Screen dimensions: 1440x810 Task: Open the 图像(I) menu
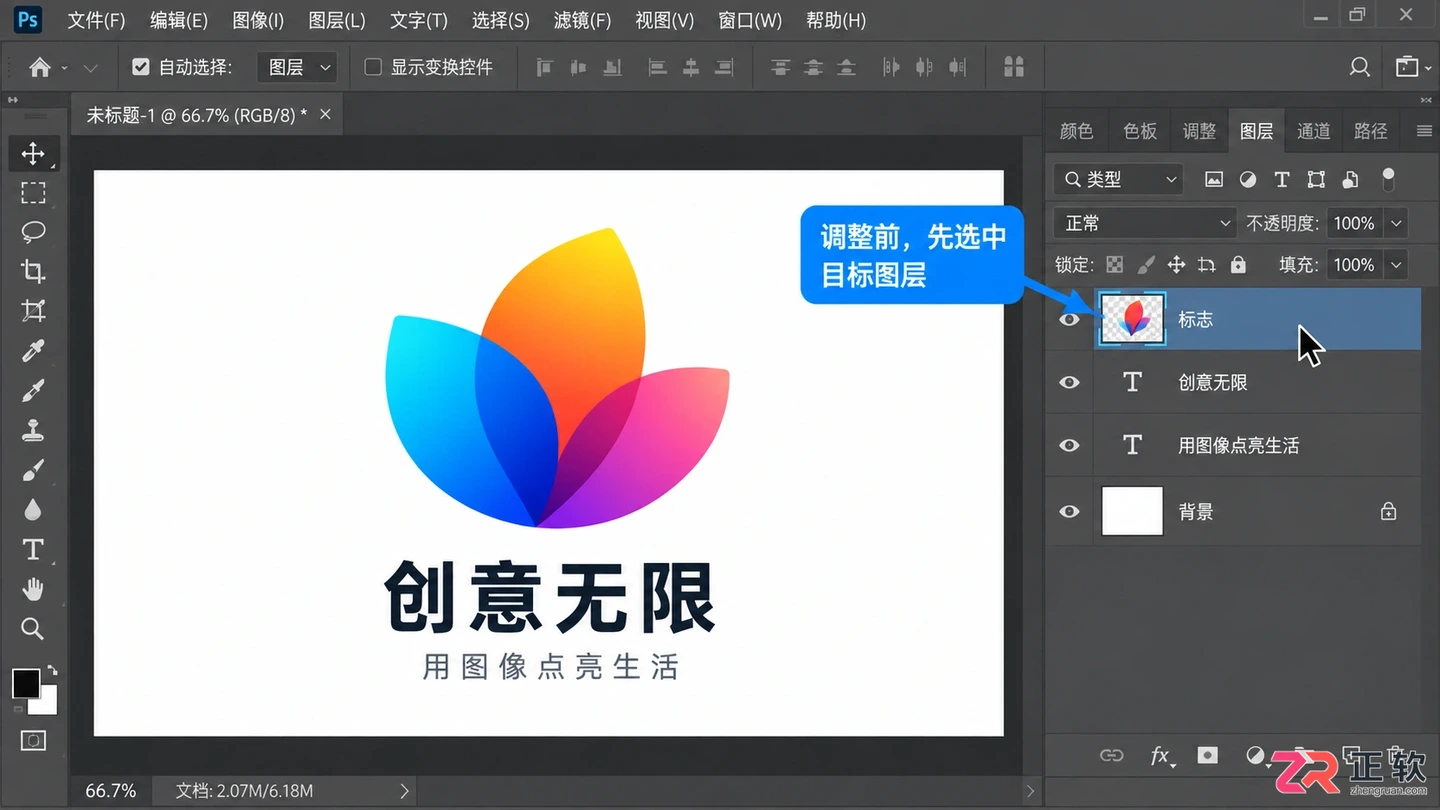[258, 20]
